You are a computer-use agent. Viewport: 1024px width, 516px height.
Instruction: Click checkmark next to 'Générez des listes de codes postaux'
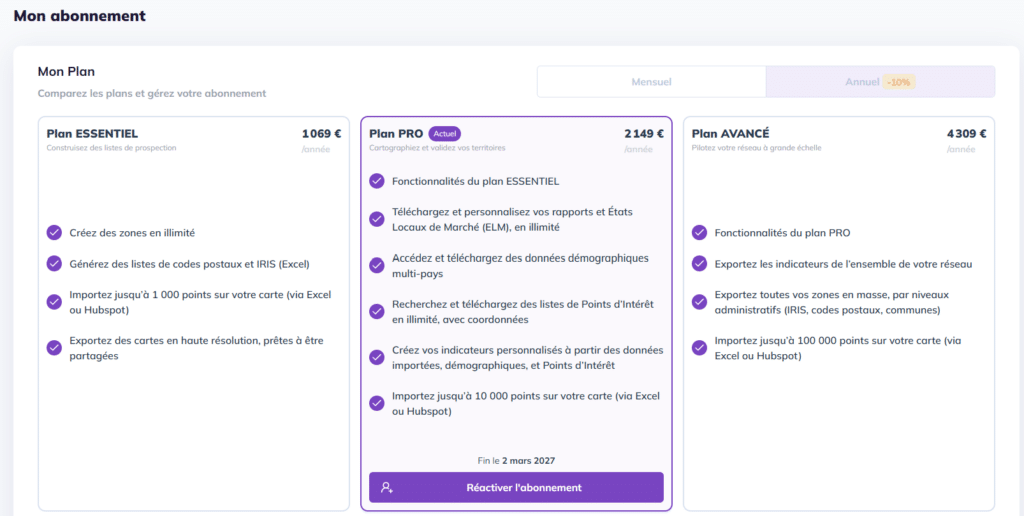[x=54, y=264]
